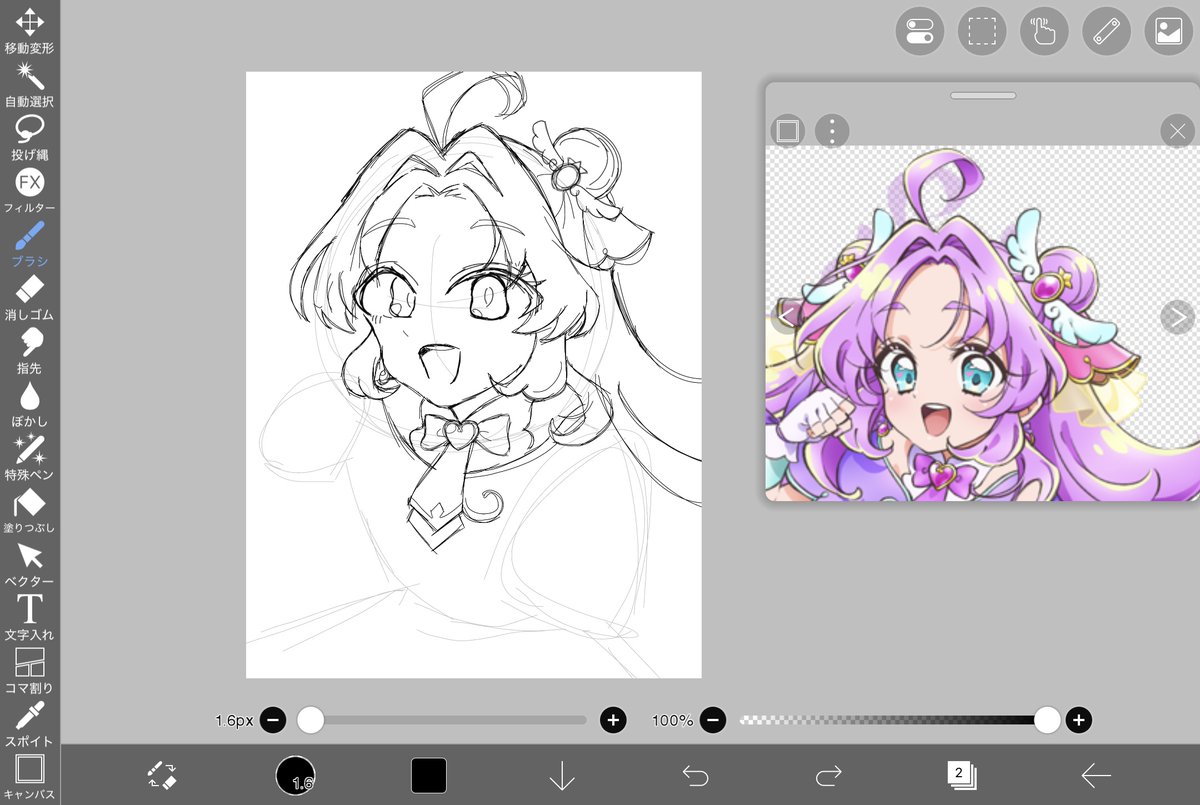Image resolution: width=1200 pixels, height=805 pixels.
Task: Select the Blur (ぼかし) tool
Action: click(x=30, y=404)
